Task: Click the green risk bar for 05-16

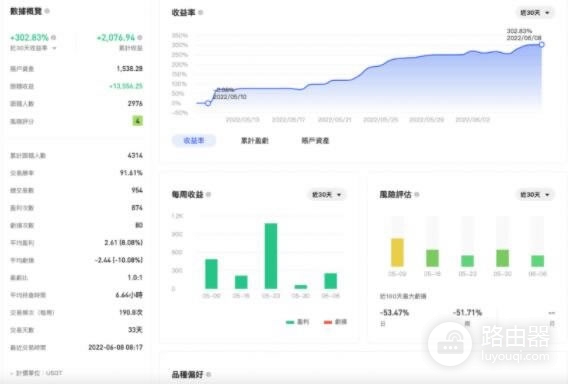Action: click(433, 258)
